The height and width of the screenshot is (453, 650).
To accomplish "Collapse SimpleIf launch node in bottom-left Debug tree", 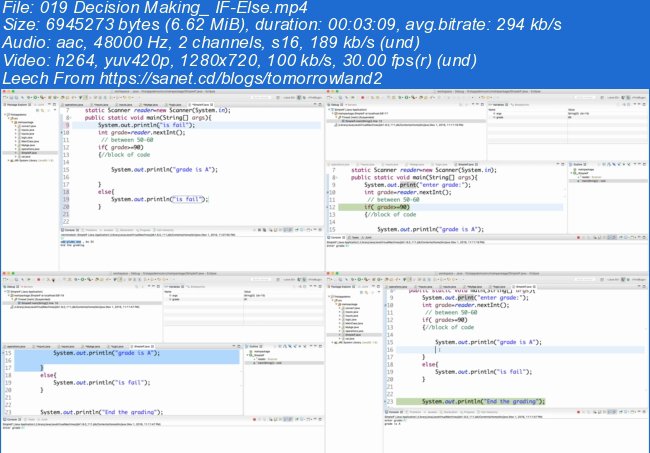I will (x=6, y=292).
